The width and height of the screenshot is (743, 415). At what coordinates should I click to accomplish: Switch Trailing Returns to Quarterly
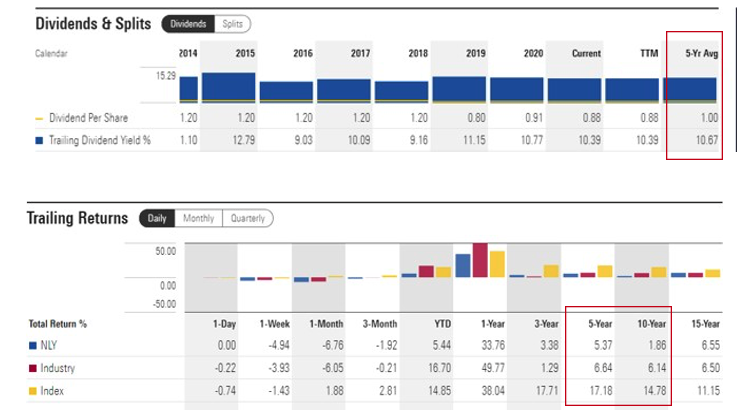(x=248, y=218)
